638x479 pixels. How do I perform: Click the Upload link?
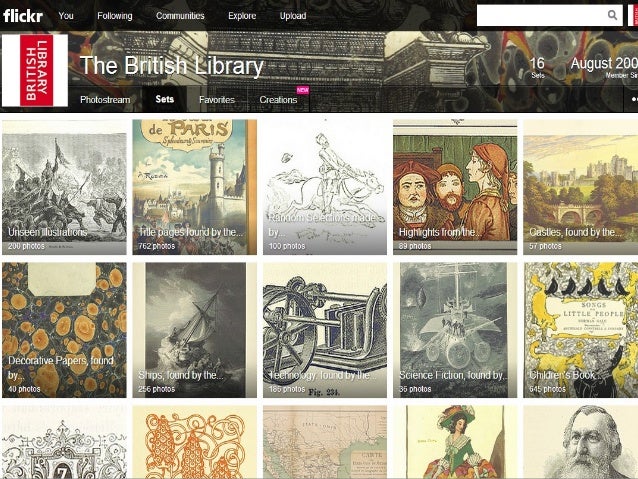point(293,16)
